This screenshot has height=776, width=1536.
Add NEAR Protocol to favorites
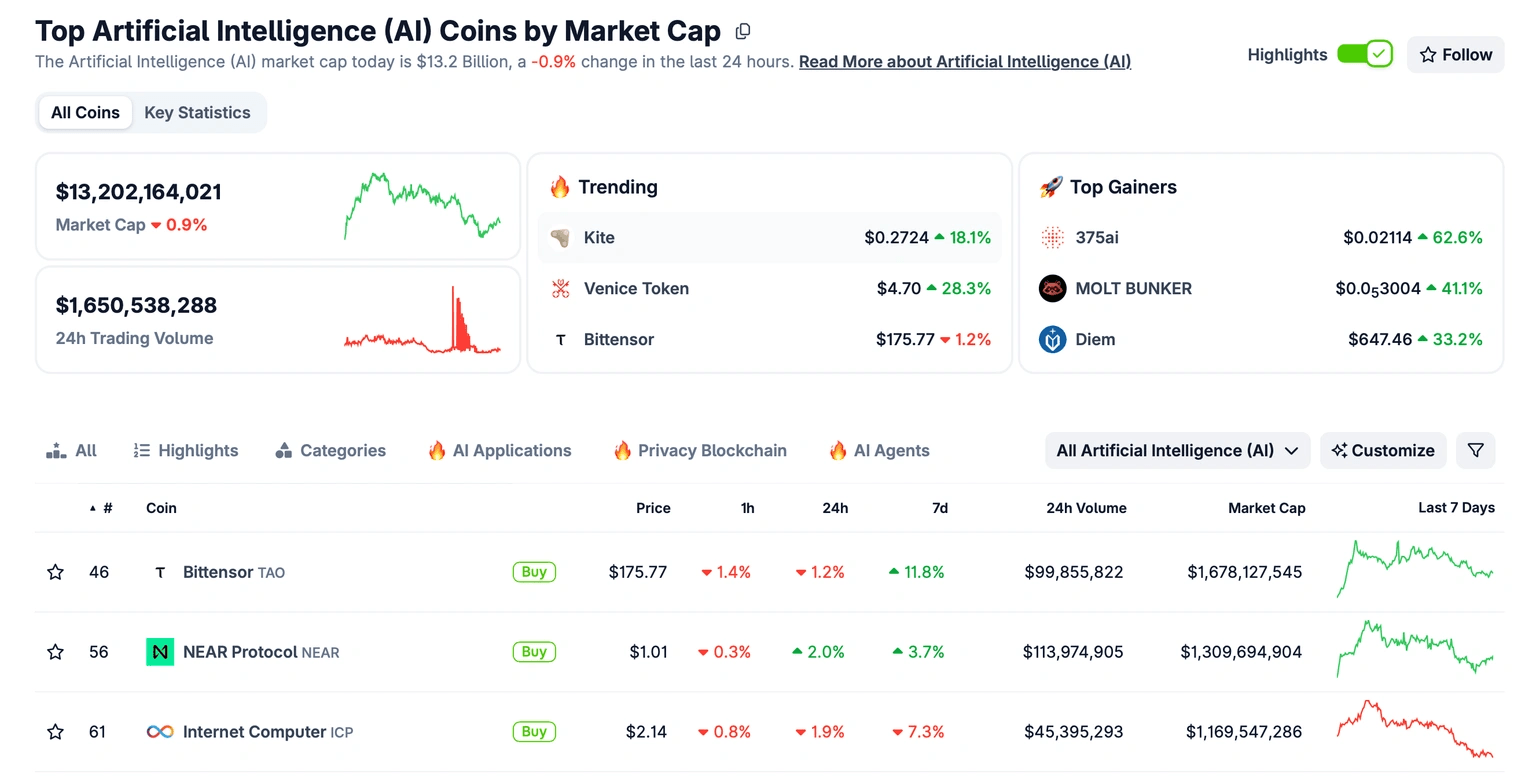(56, 652)
